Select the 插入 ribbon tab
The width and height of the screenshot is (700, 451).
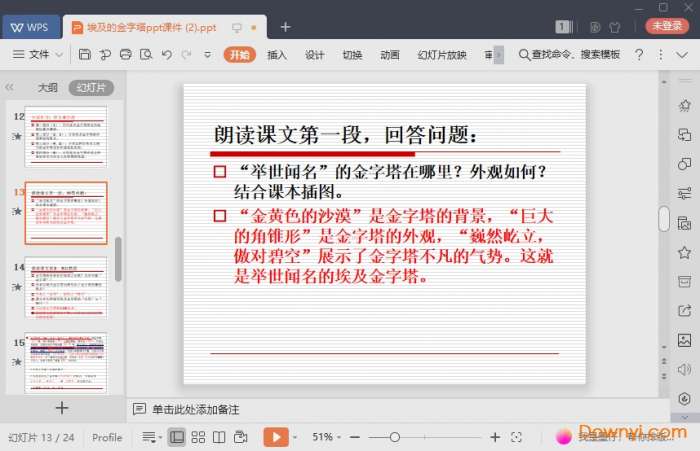(277, 54)
